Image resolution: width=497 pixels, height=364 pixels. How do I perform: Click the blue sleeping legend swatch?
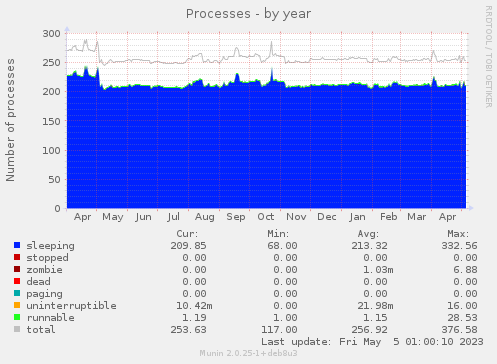[x=17, y=245]
